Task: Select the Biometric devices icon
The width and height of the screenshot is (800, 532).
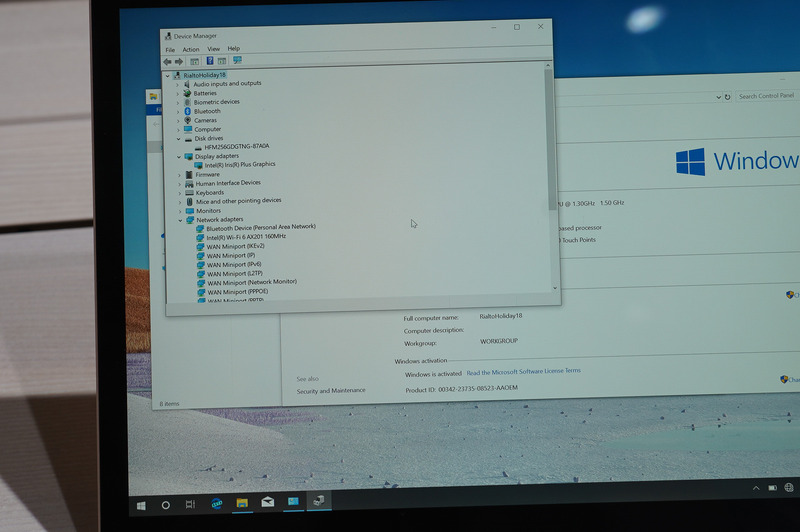Action: click(x=187, y=102)
